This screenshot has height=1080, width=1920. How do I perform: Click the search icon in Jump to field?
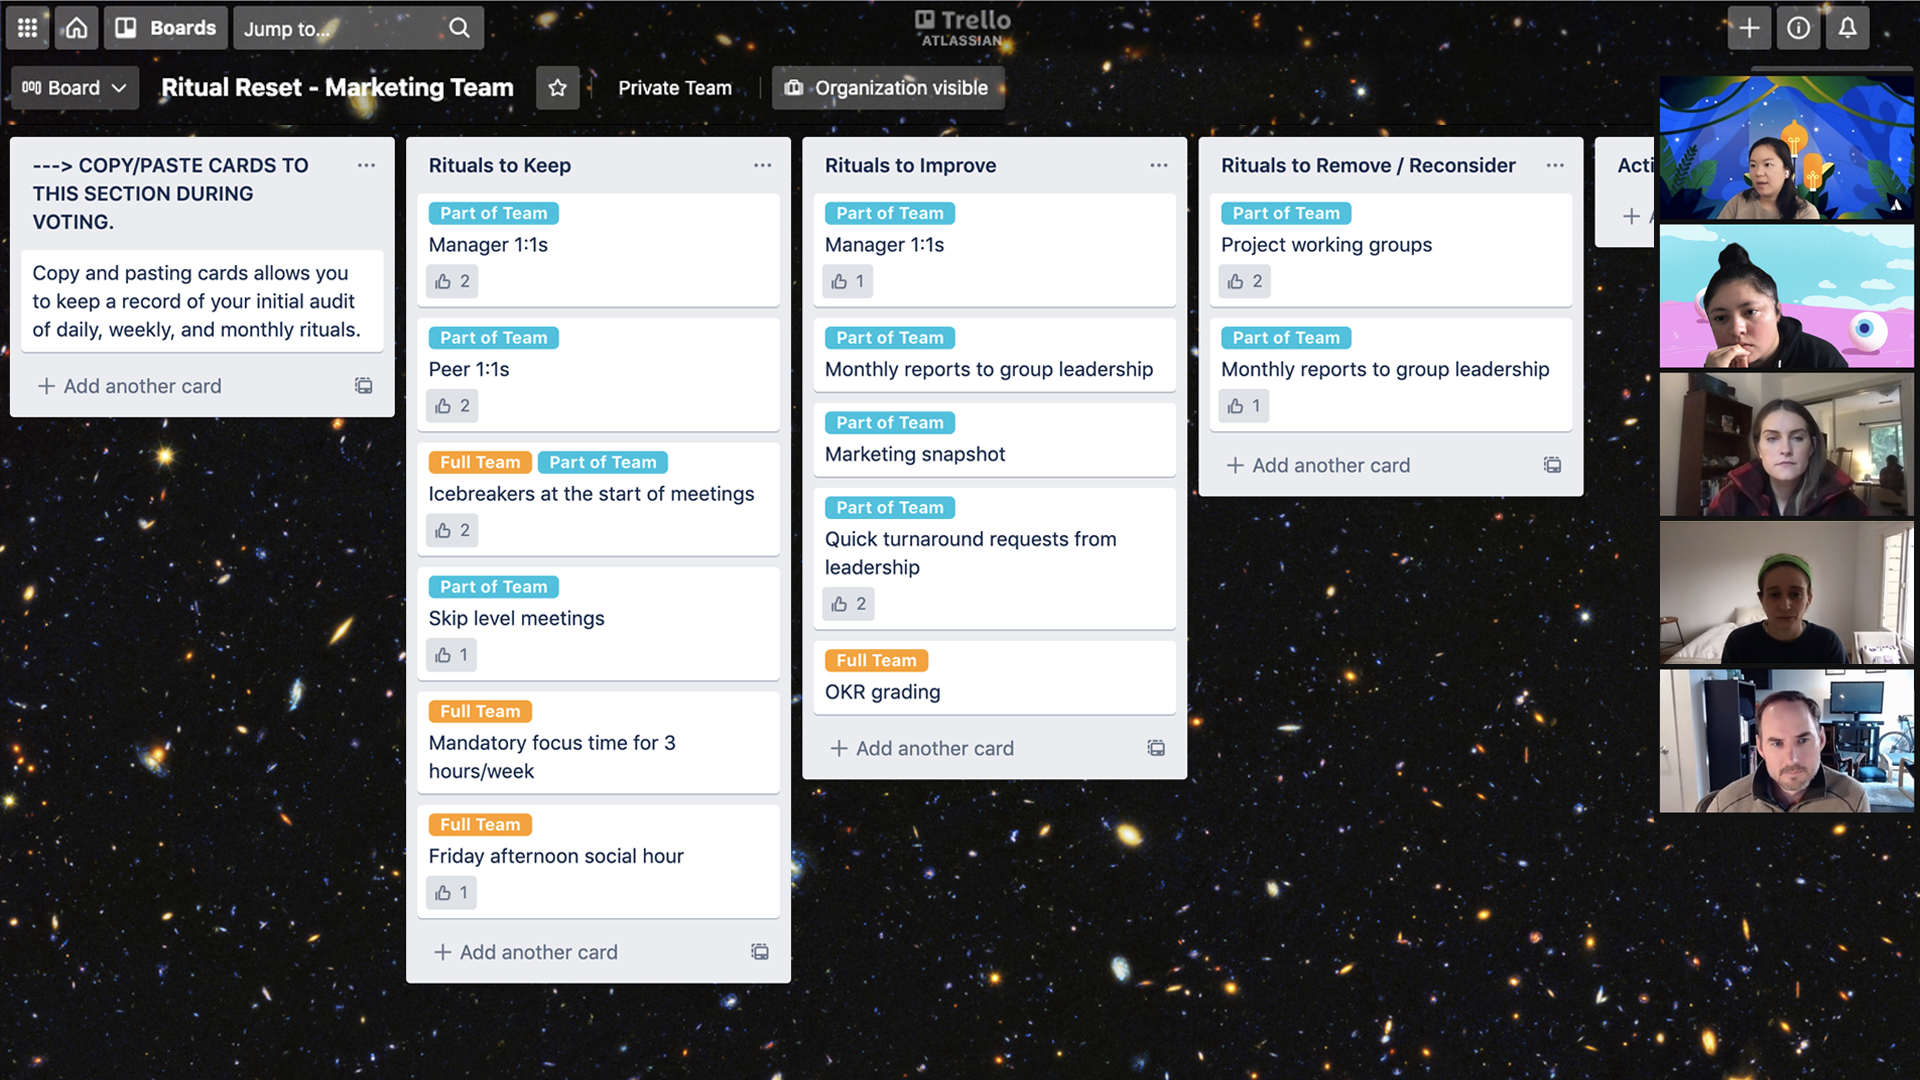pos(459,28)
